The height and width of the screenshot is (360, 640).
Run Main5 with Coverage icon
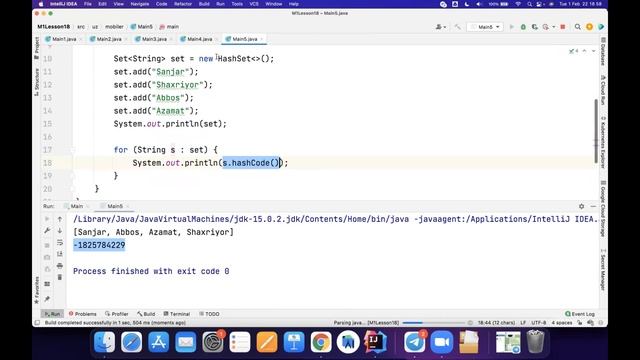pyautogui.click(x=535, y=27)
